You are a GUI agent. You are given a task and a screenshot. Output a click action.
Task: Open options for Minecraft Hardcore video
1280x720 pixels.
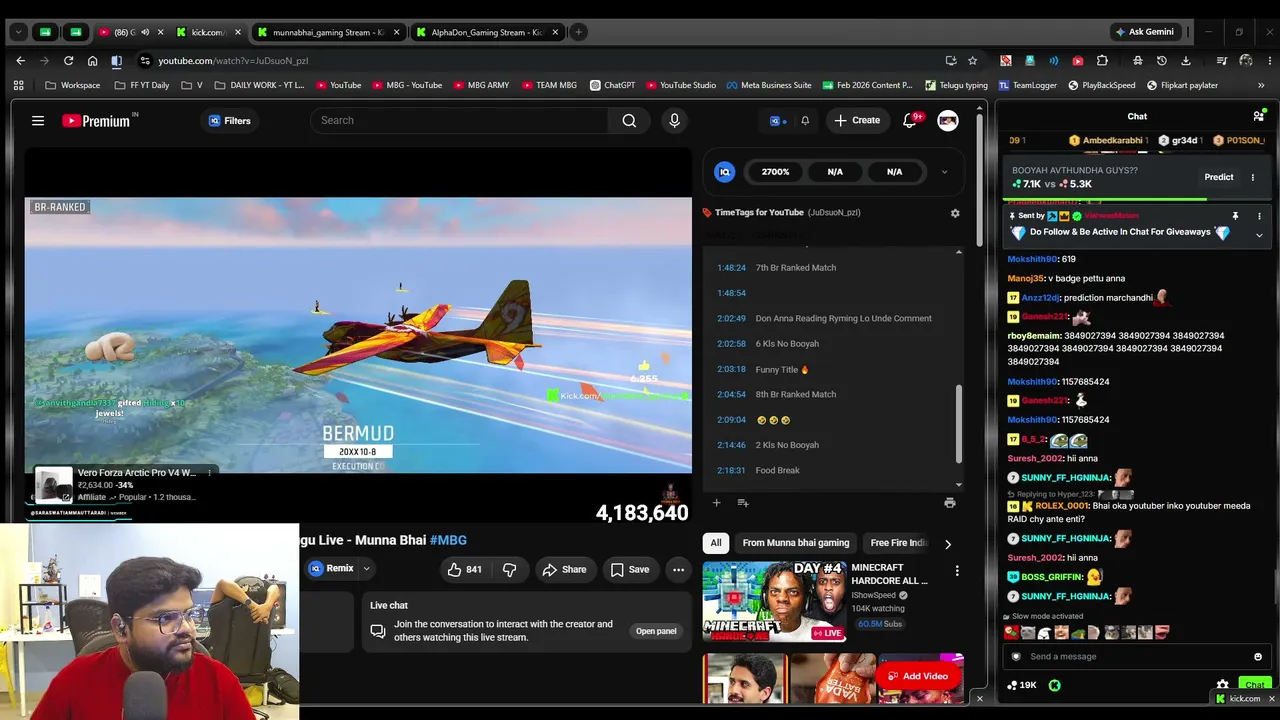click(957, 570)
